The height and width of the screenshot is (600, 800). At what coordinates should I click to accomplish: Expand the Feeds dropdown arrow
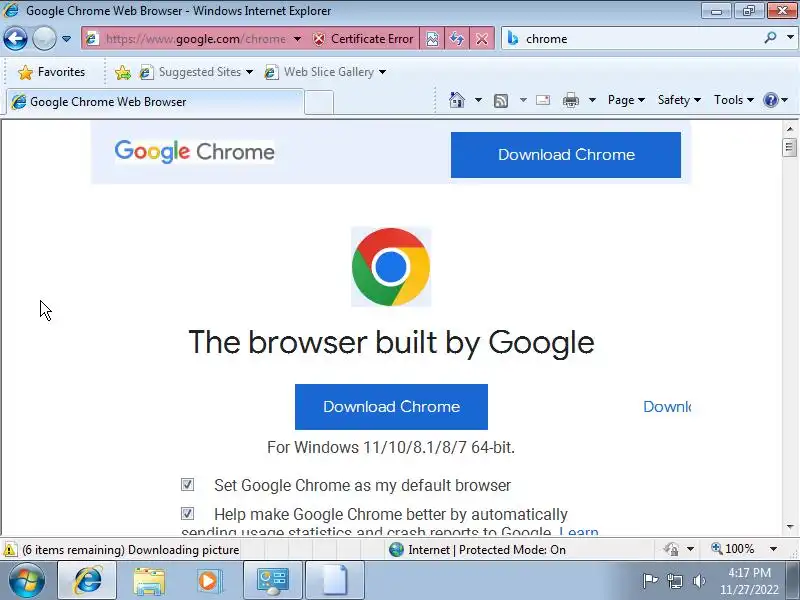pos(523,100)
